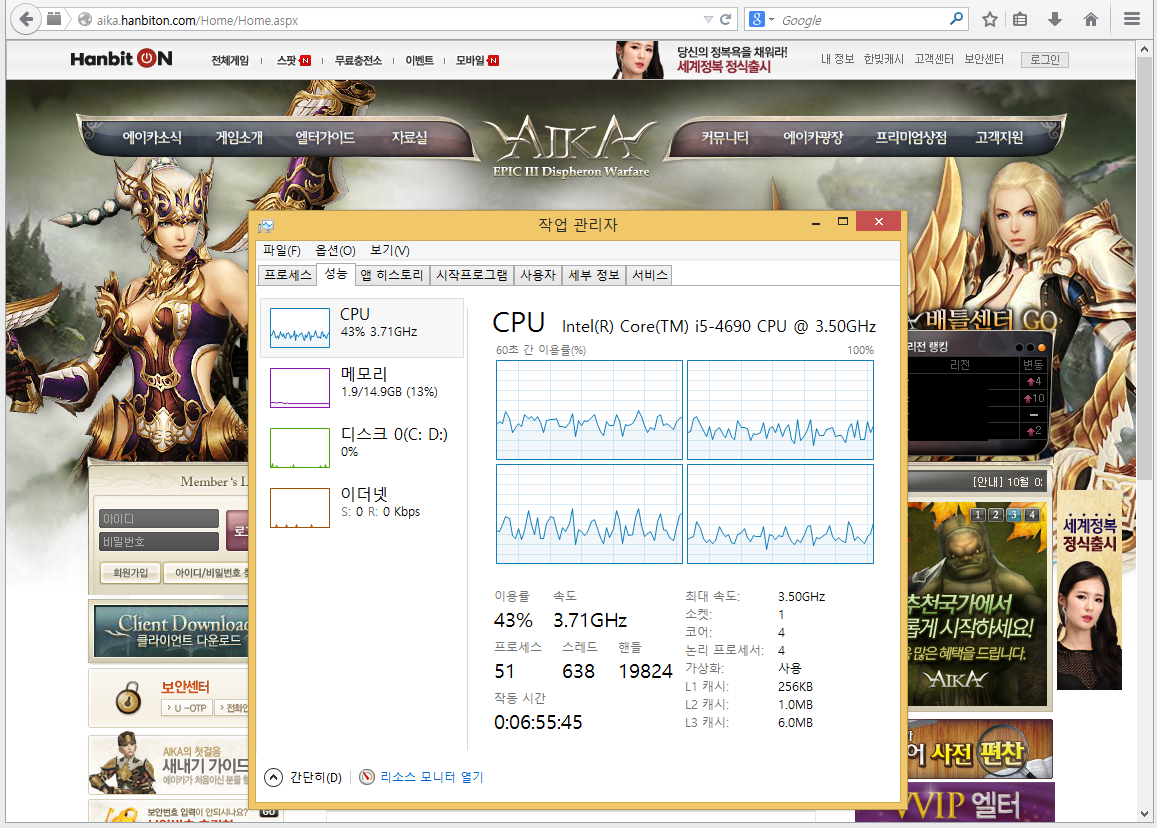Maximize the 작업 관리자 window
The image size is (1157, 828).
tap(843, 222)
